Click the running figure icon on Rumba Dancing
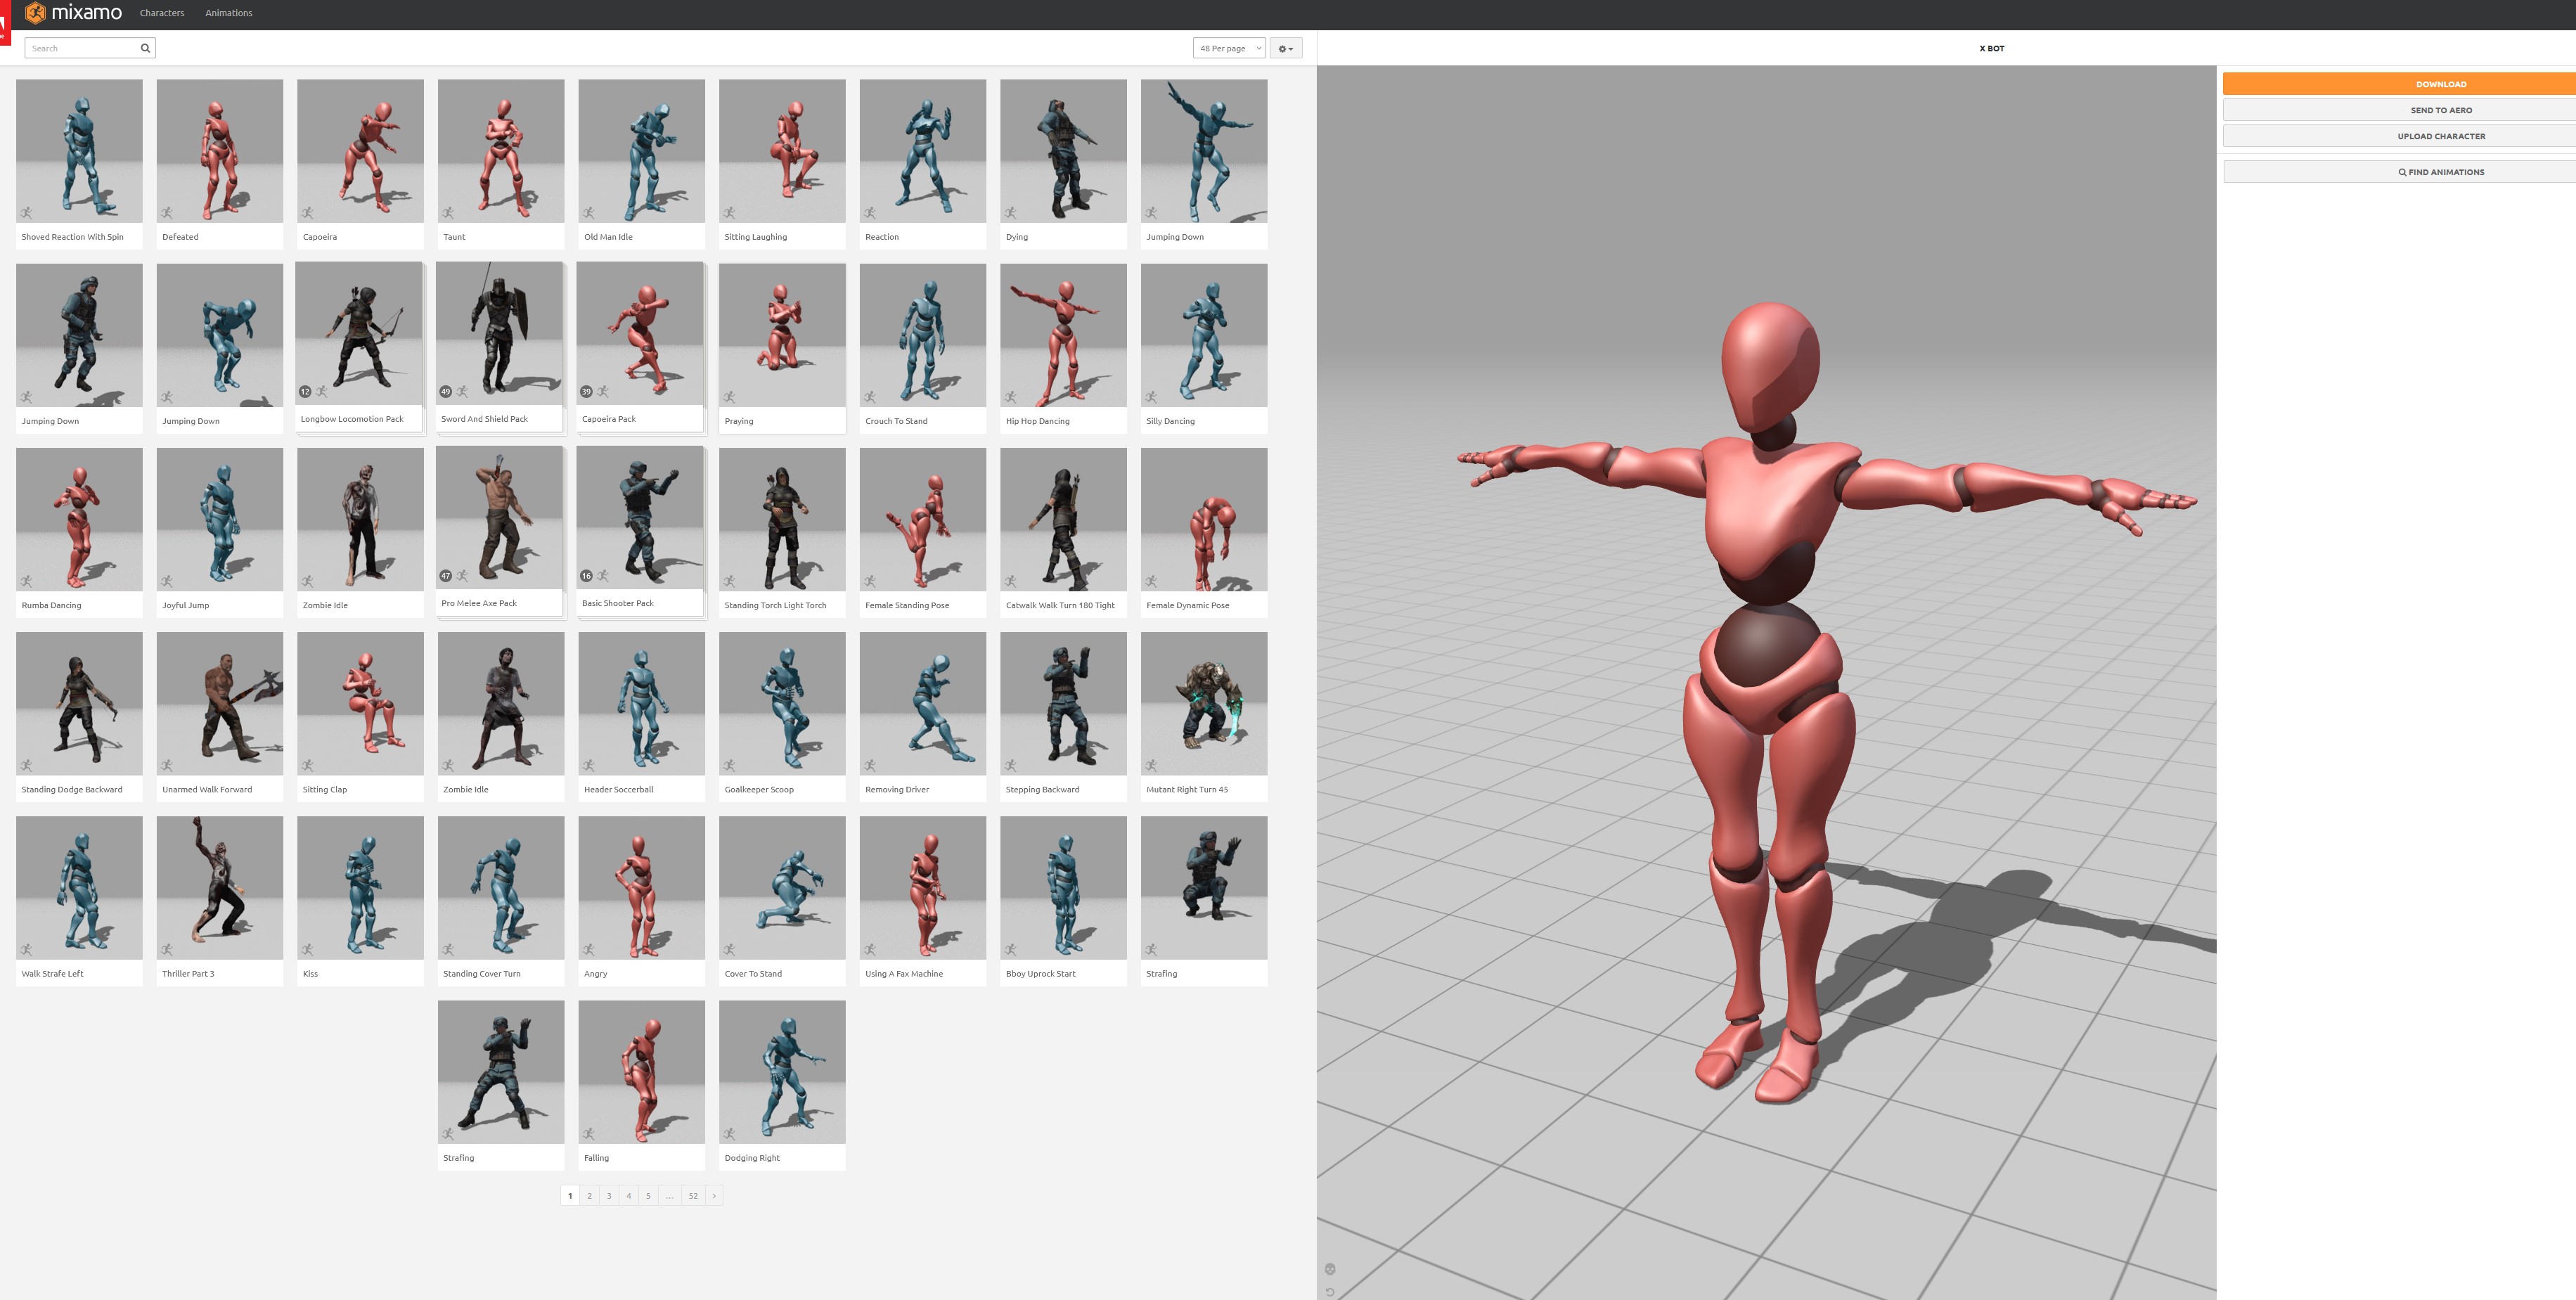 27,581
